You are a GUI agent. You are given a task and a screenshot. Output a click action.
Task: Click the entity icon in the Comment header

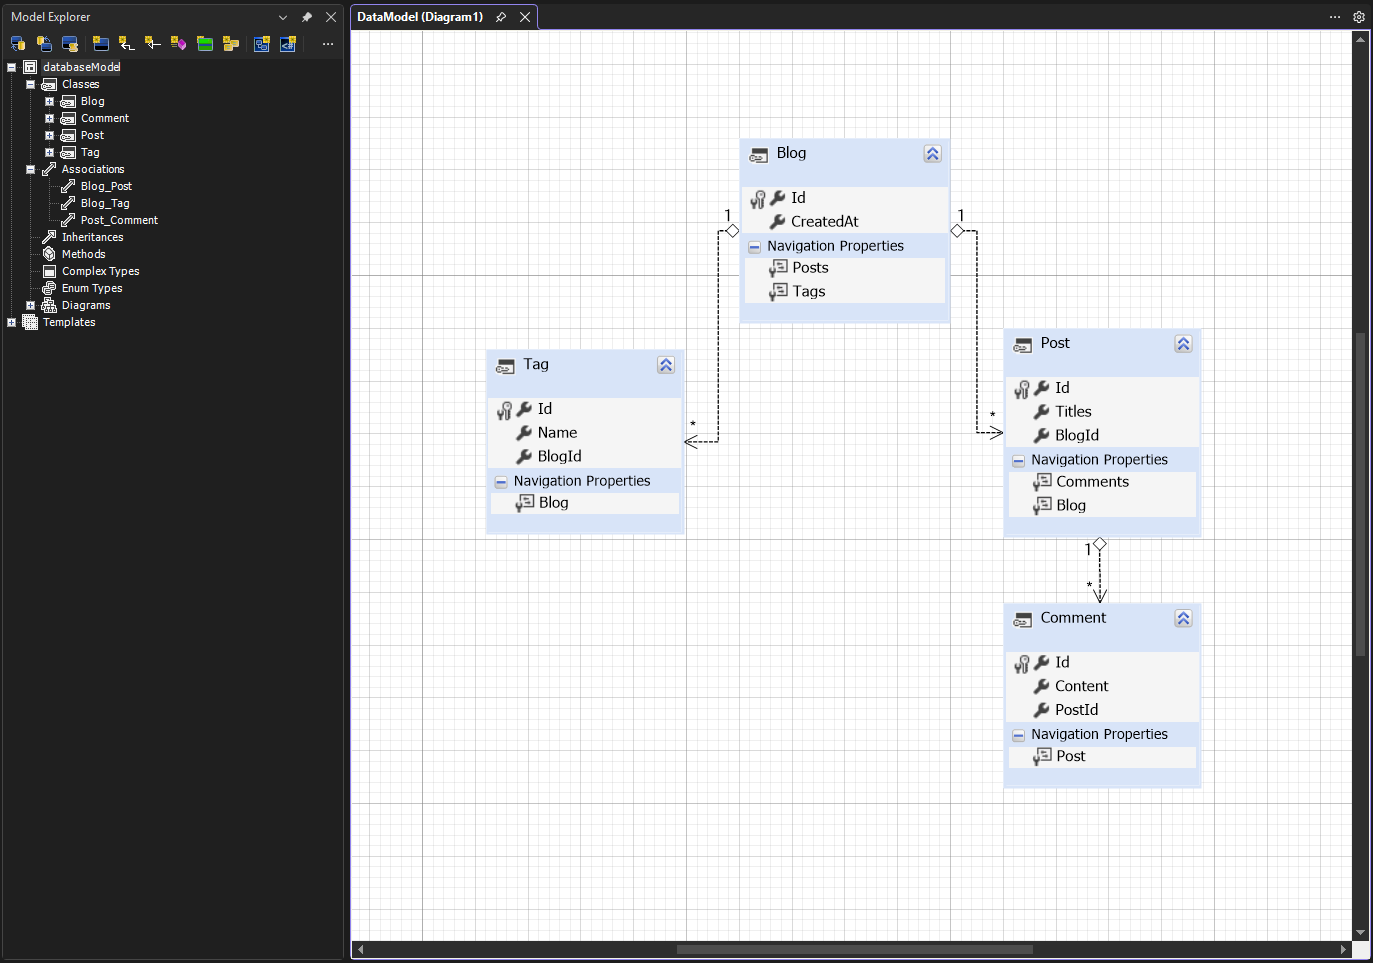[x=1022, y=618]
